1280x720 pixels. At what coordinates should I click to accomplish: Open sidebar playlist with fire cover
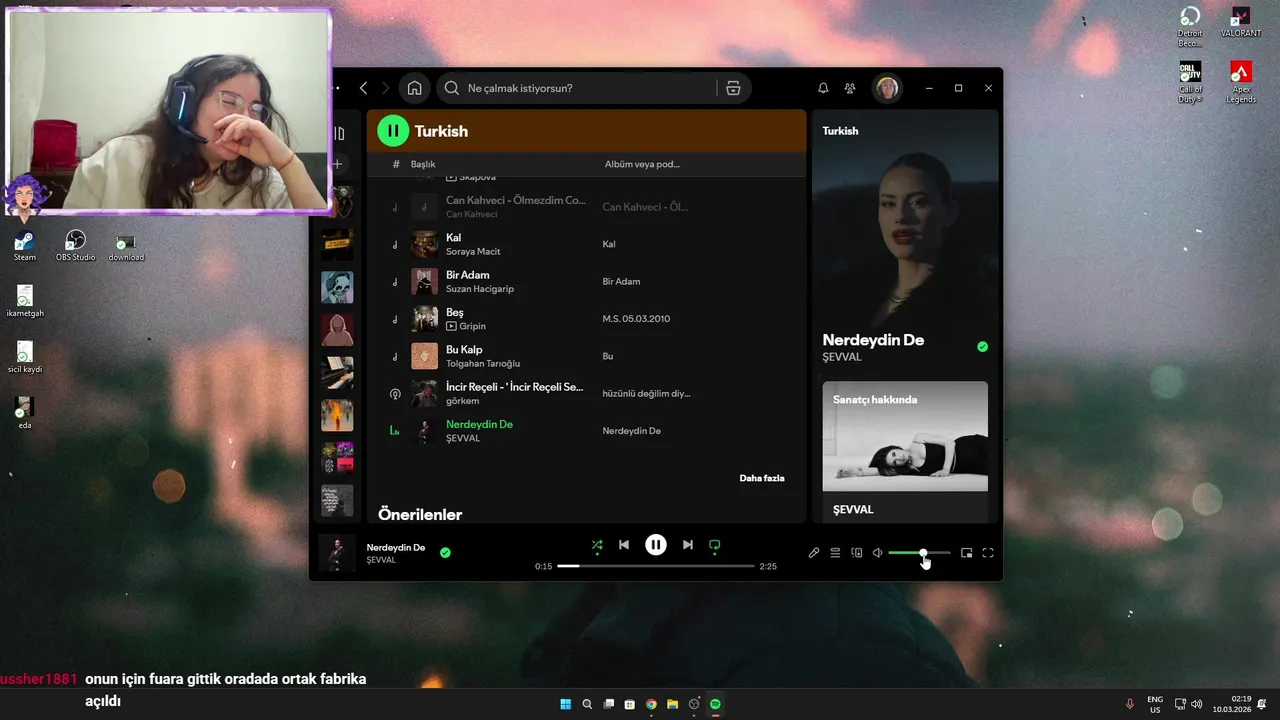click(x=337, y=416)
